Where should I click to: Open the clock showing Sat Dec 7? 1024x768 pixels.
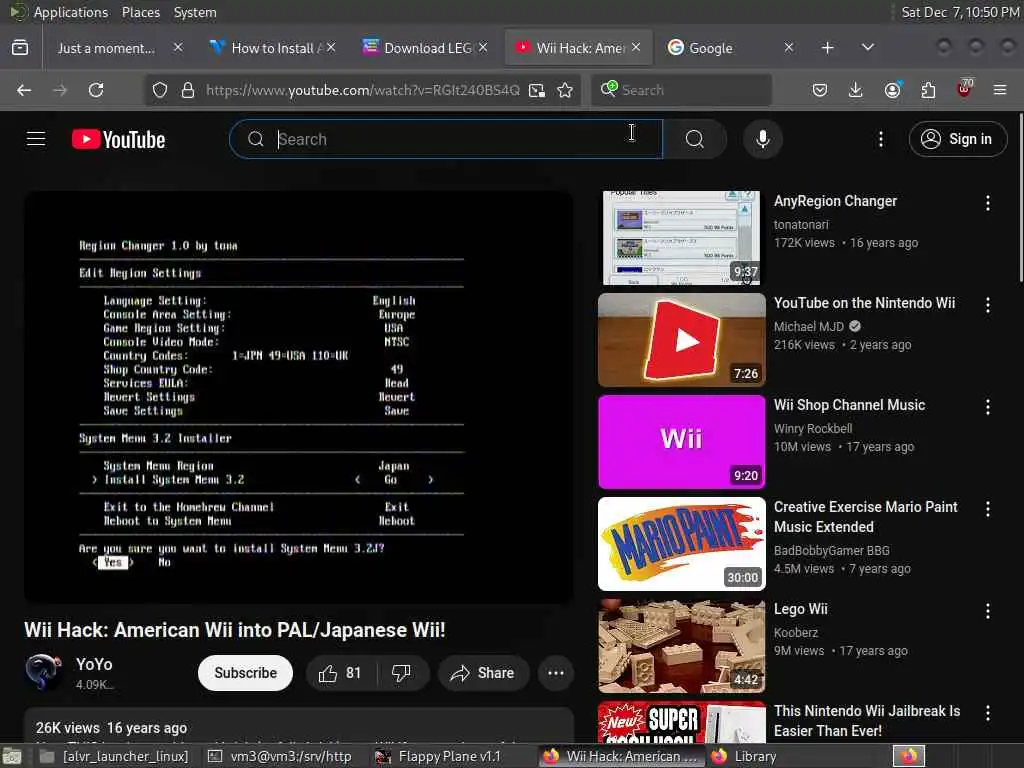960,12
